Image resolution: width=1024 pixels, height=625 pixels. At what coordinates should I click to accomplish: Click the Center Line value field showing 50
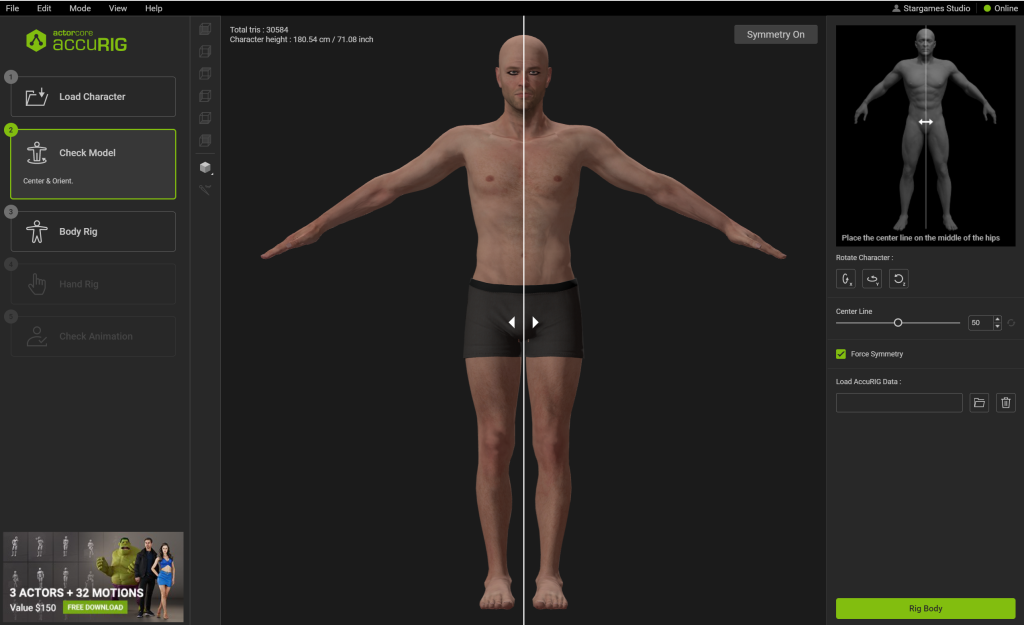point(980,323)
